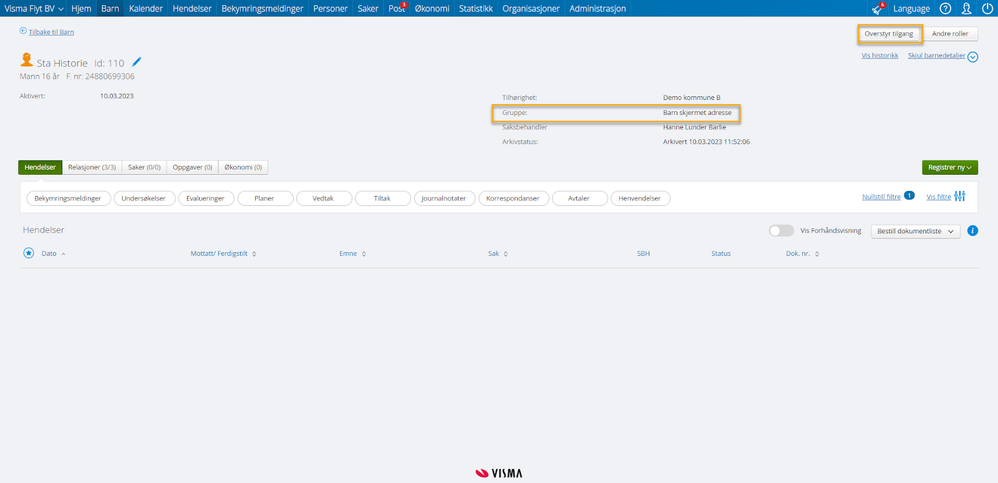Screen dimensions: 998x483
Task: Switch to the Økonomi (0) tab
Action: click(x=243, y=167)
